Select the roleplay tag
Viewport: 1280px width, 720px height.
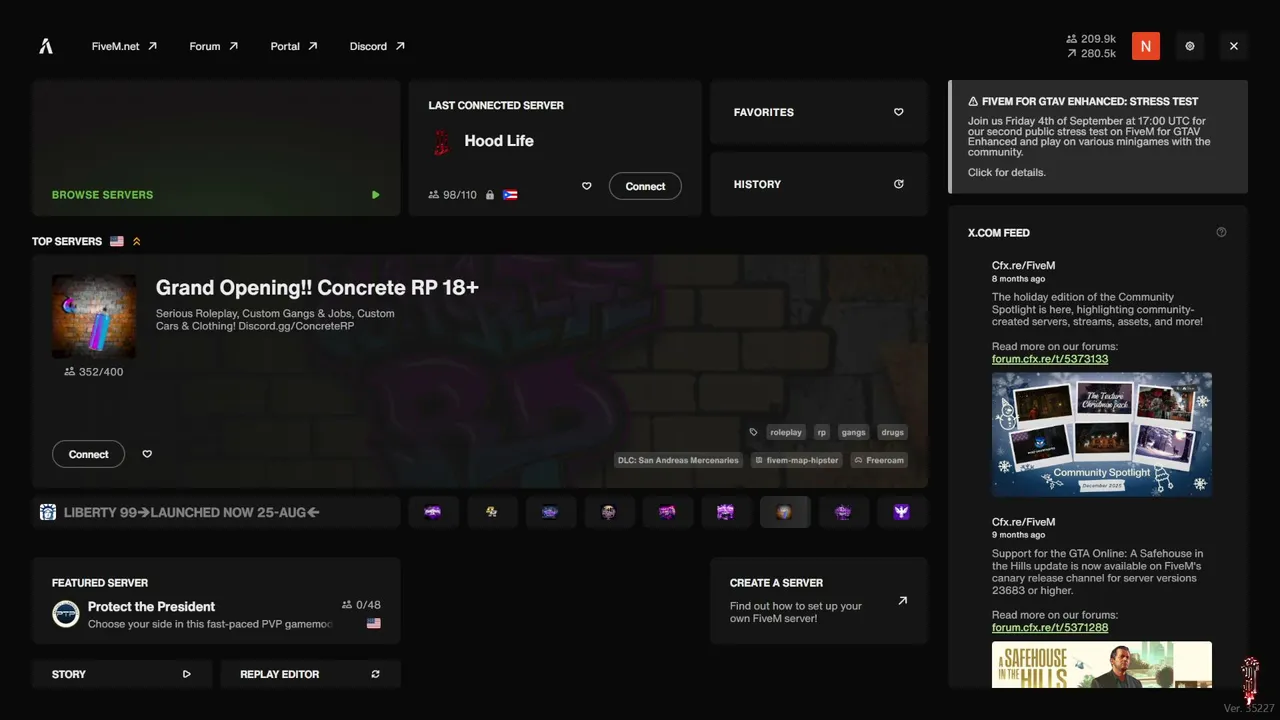[786, 432]
